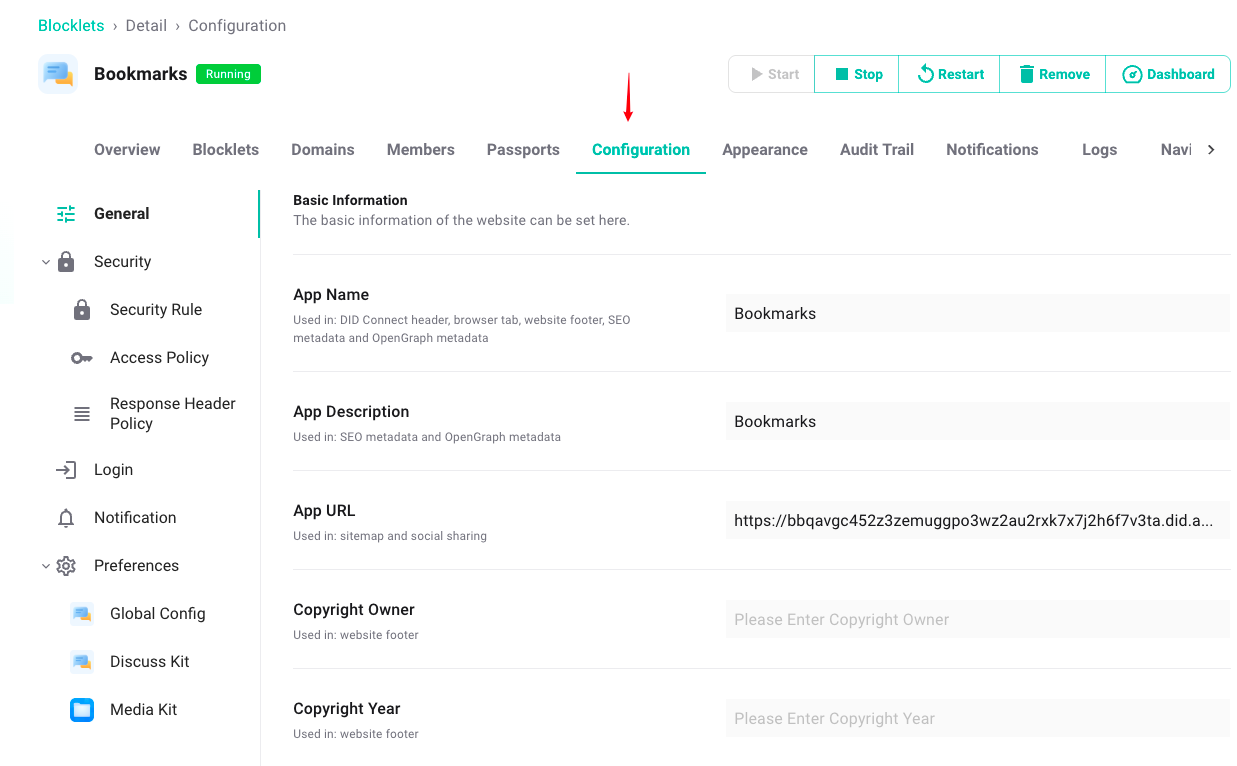Click the Notification bell icon
Image resolution: width=1237 pixels, height=766 pixels.
tap(66, 518)
